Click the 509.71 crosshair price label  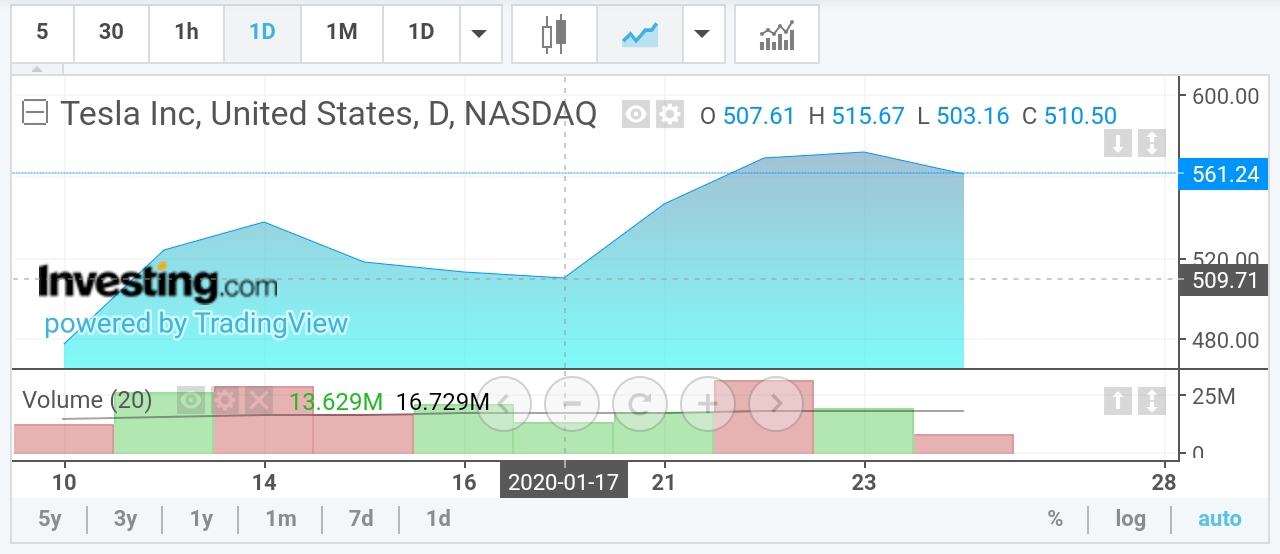[x=1224, y=280]
